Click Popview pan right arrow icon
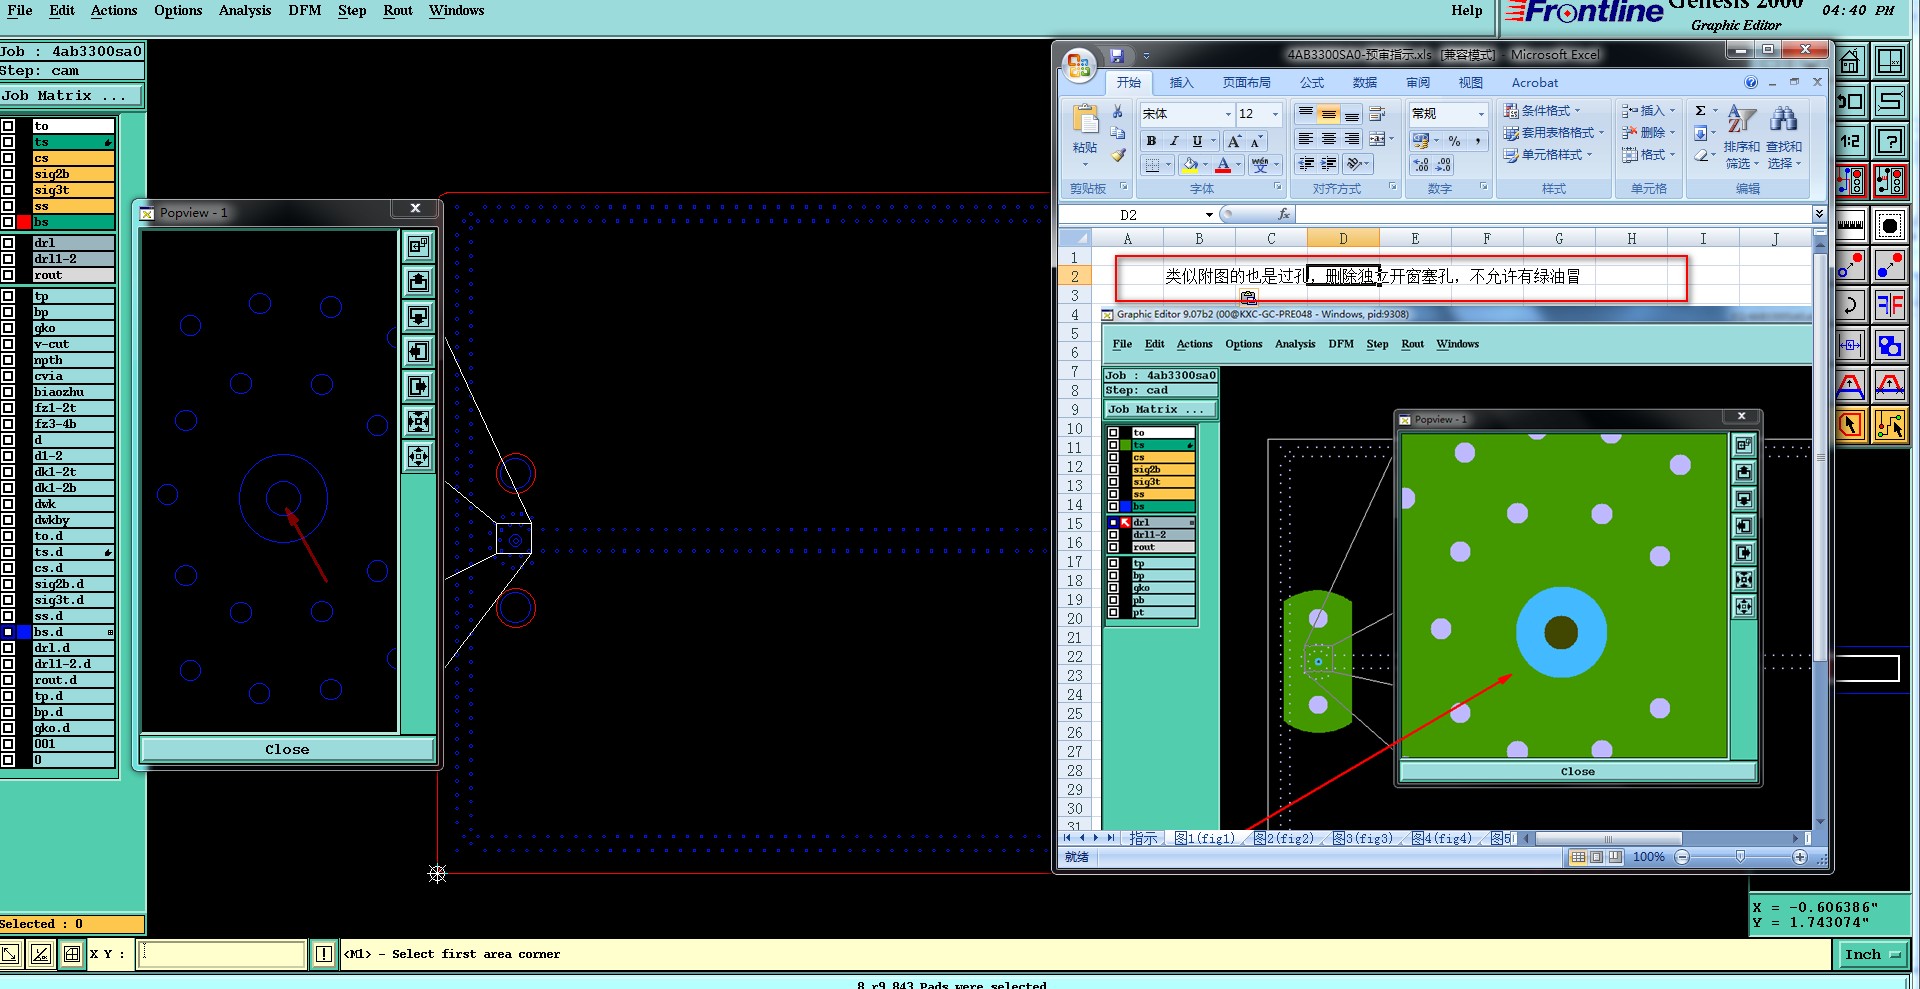 (x=418, y=387)
